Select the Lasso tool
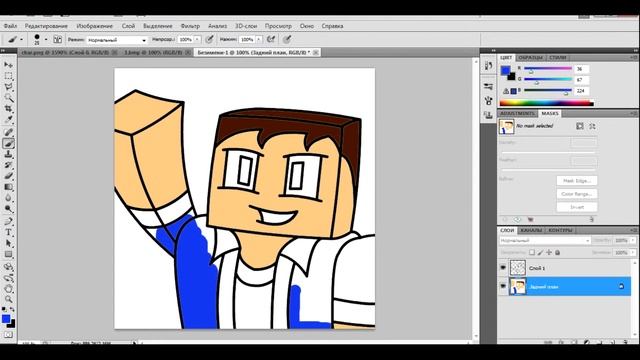This screenshot has width=640, height=360. 8,87
